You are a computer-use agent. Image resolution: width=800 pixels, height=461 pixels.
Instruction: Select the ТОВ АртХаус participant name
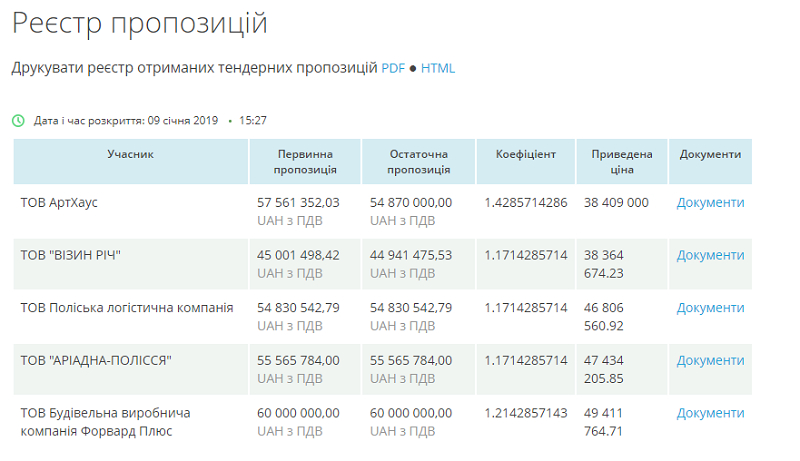point(60,202)
